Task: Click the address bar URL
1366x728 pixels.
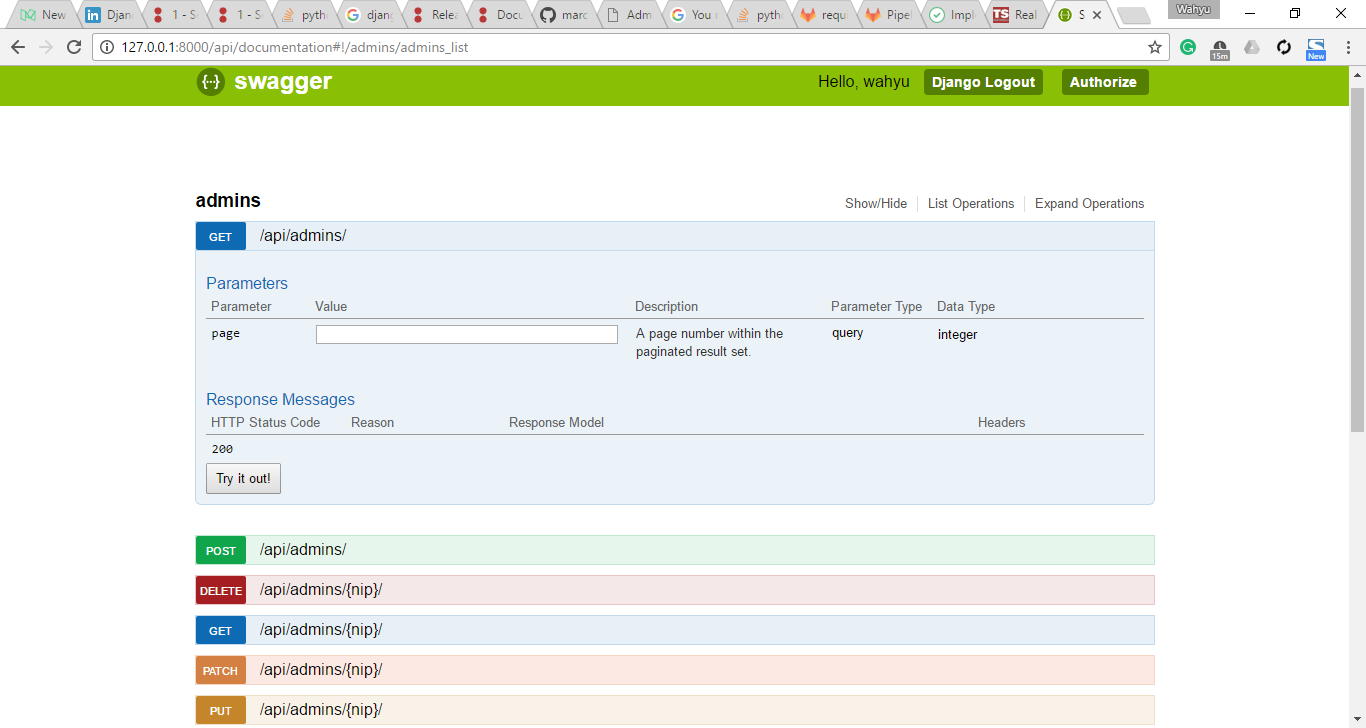Action: [x=294, y=47]
